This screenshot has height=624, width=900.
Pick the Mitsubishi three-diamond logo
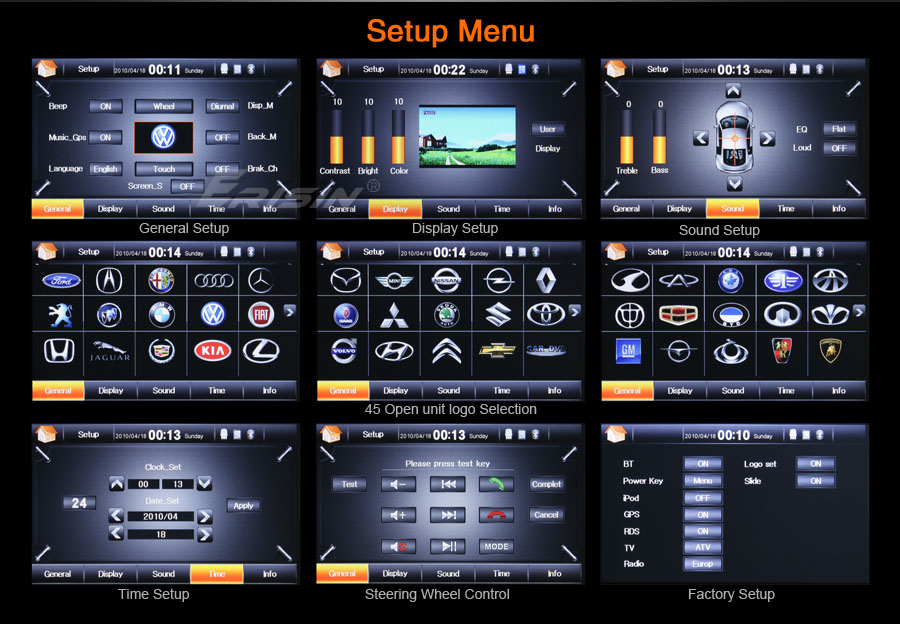click(394, 315)
